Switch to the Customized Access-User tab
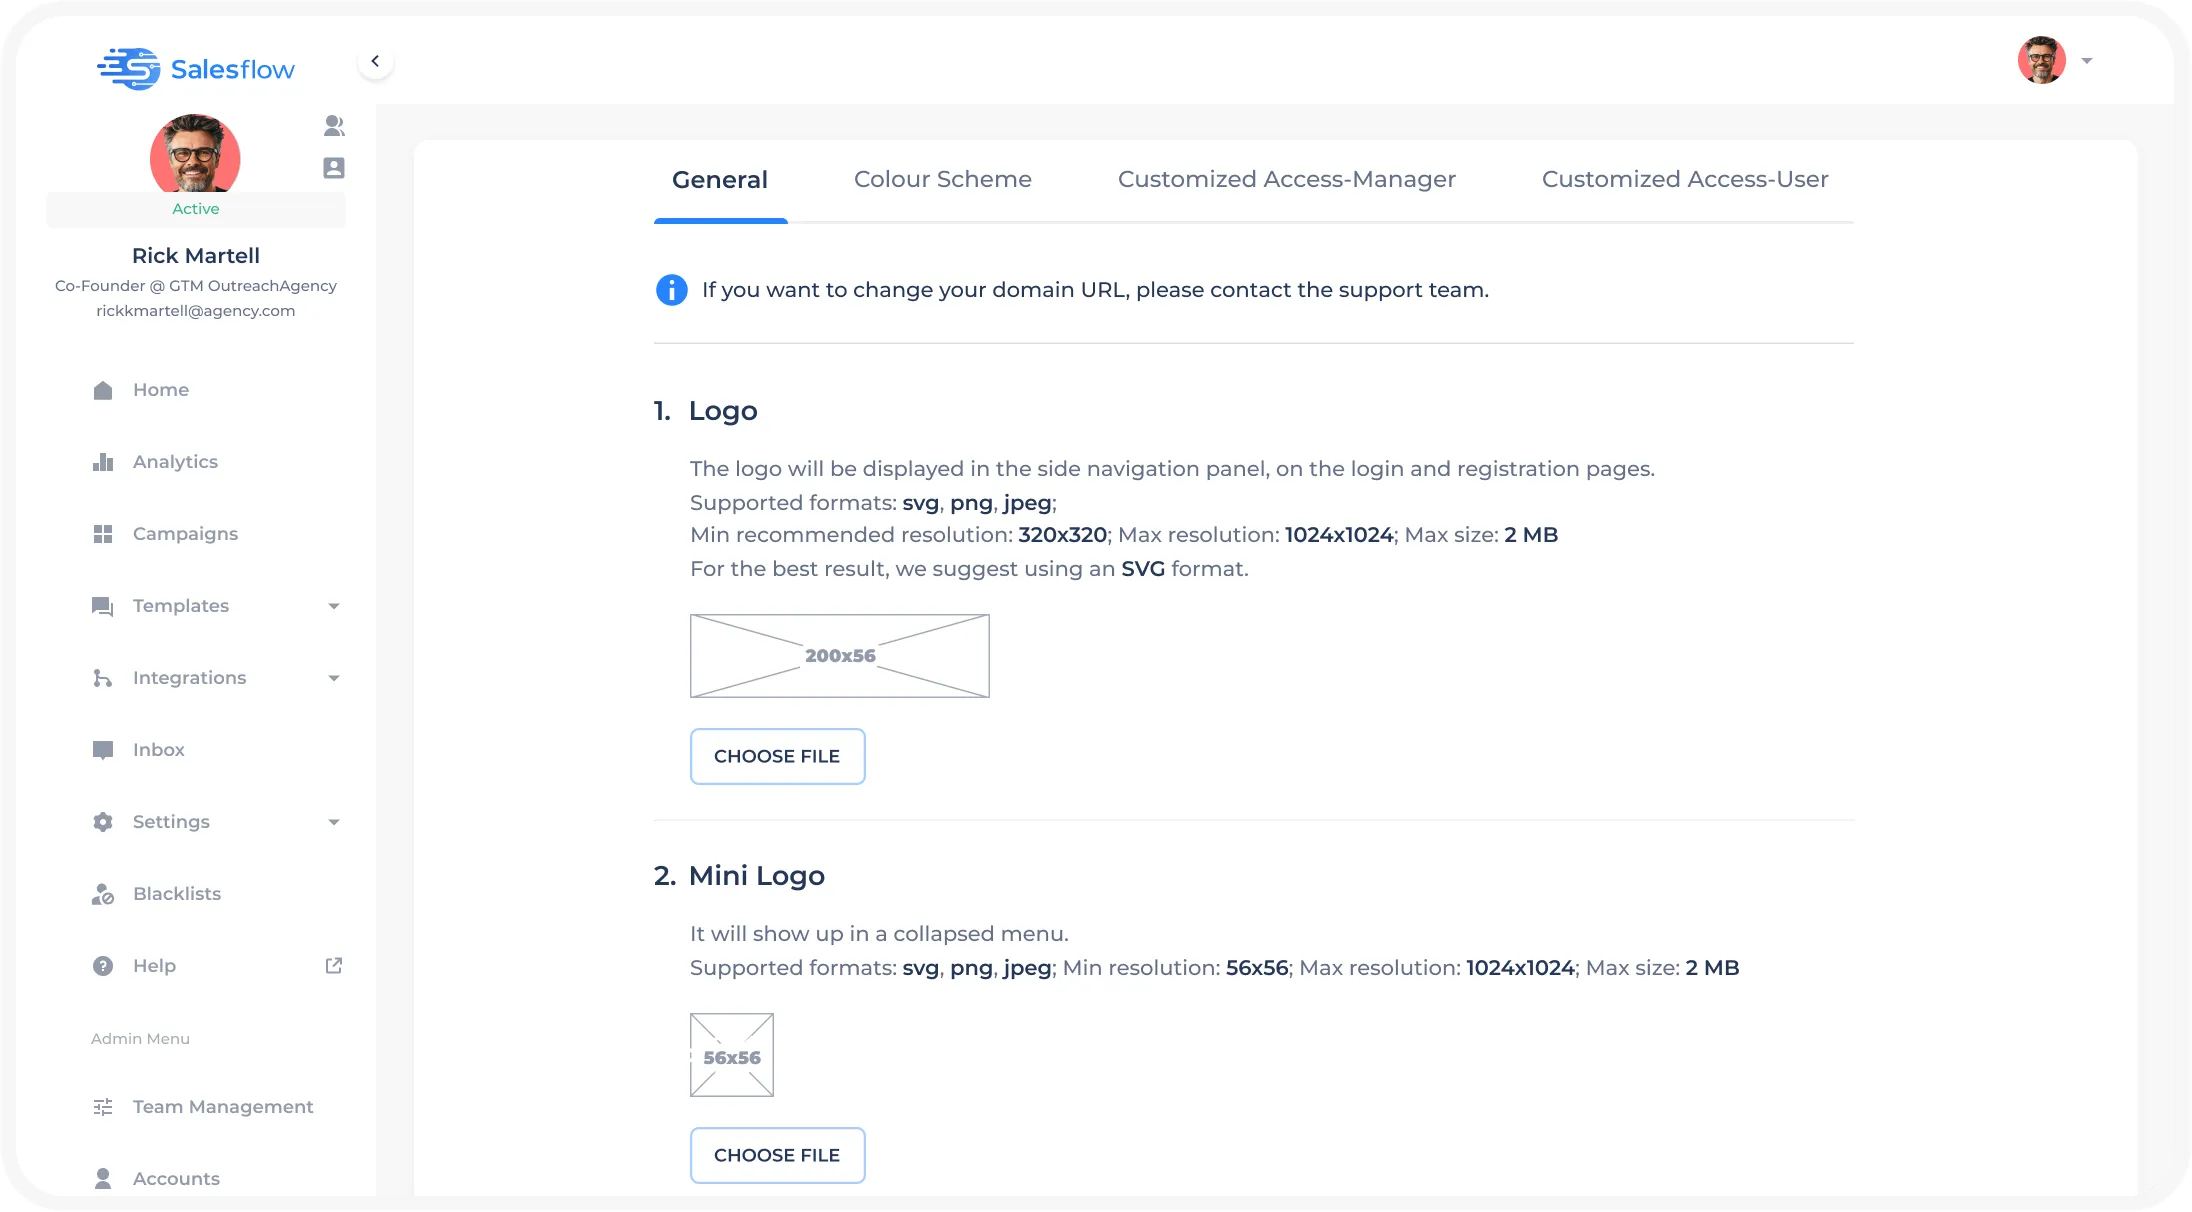This screenshot has height=1212, width=2192. click(1685, 179)
